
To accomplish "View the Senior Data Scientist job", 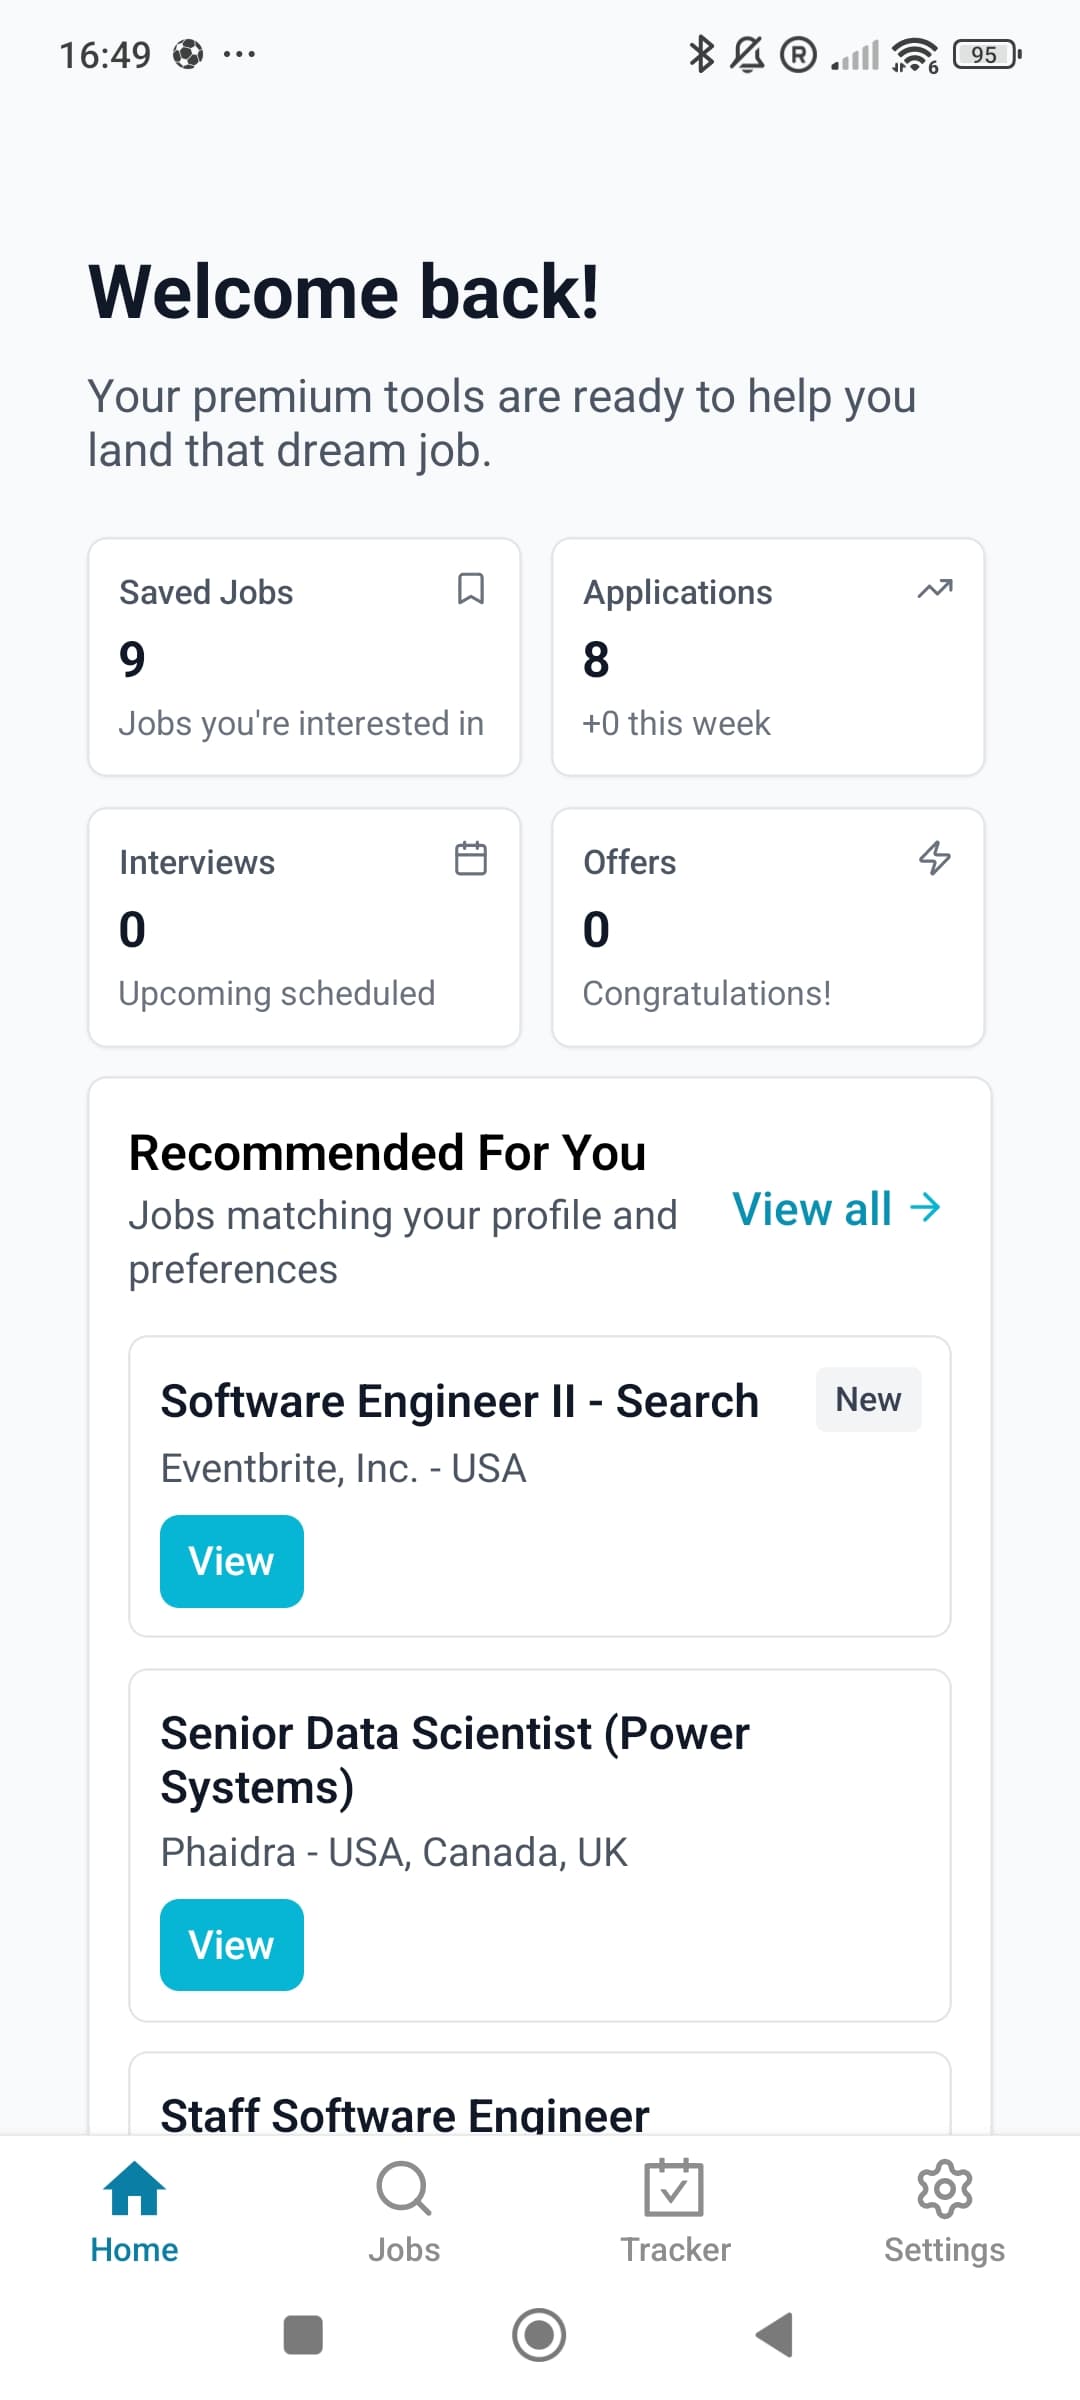I will (232, 1945).
